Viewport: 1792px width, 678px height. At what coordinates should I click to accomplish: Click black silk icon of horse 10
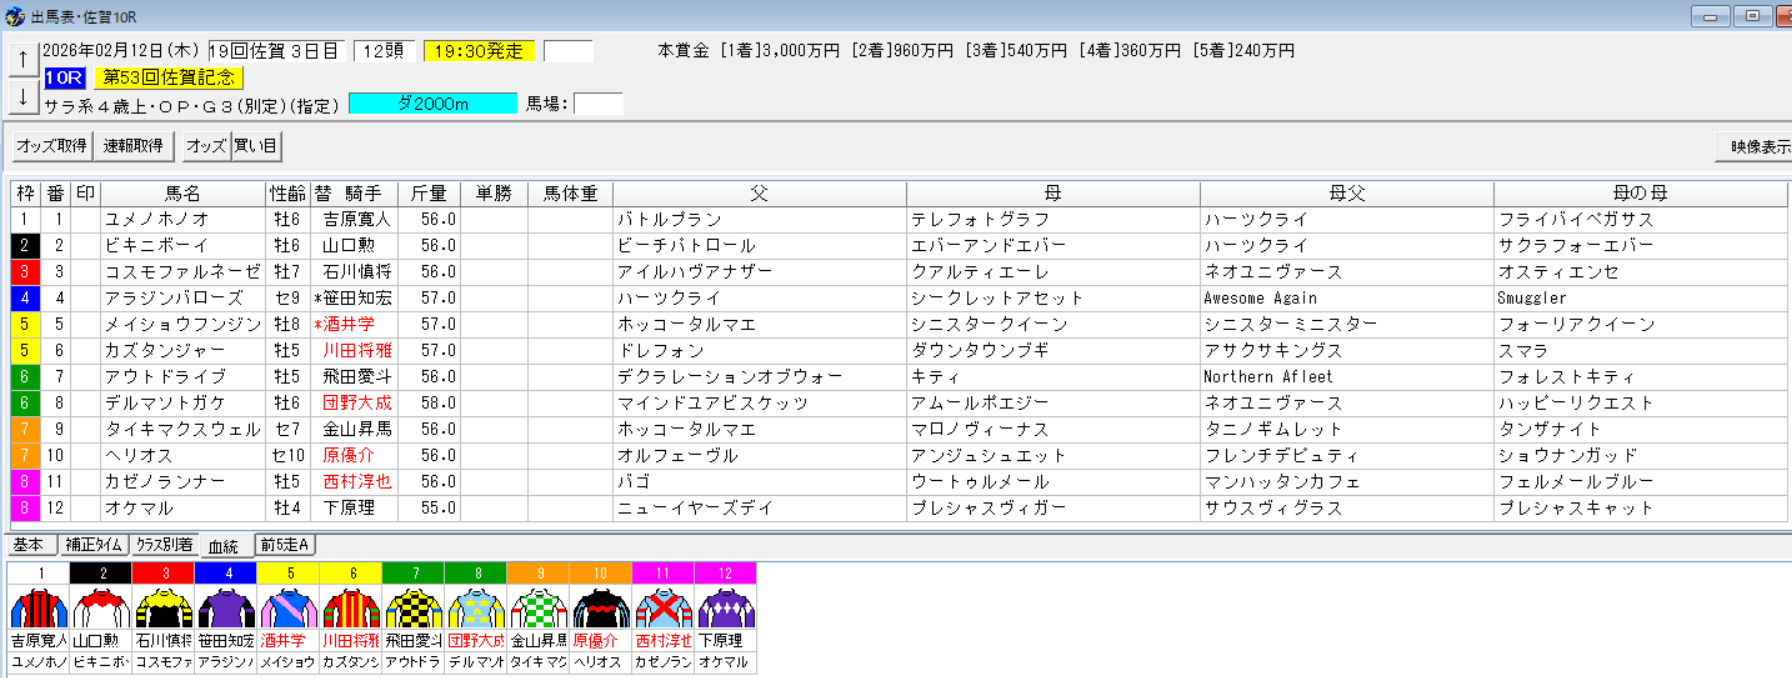[601, 608]
